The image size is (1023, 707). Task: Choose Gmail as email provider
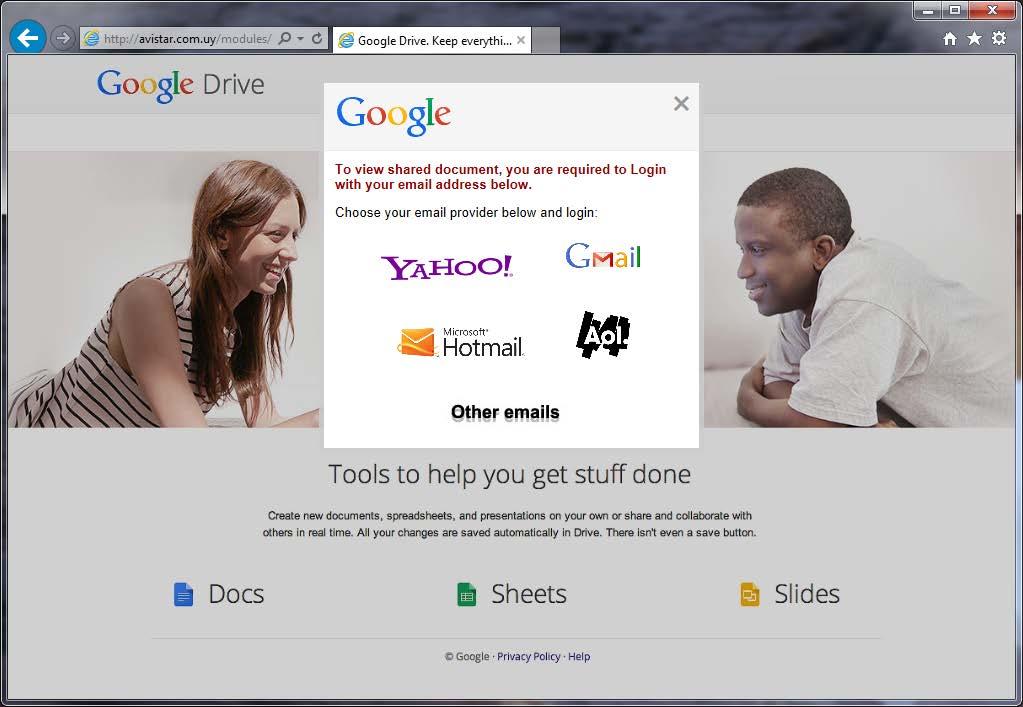[603, 256]
